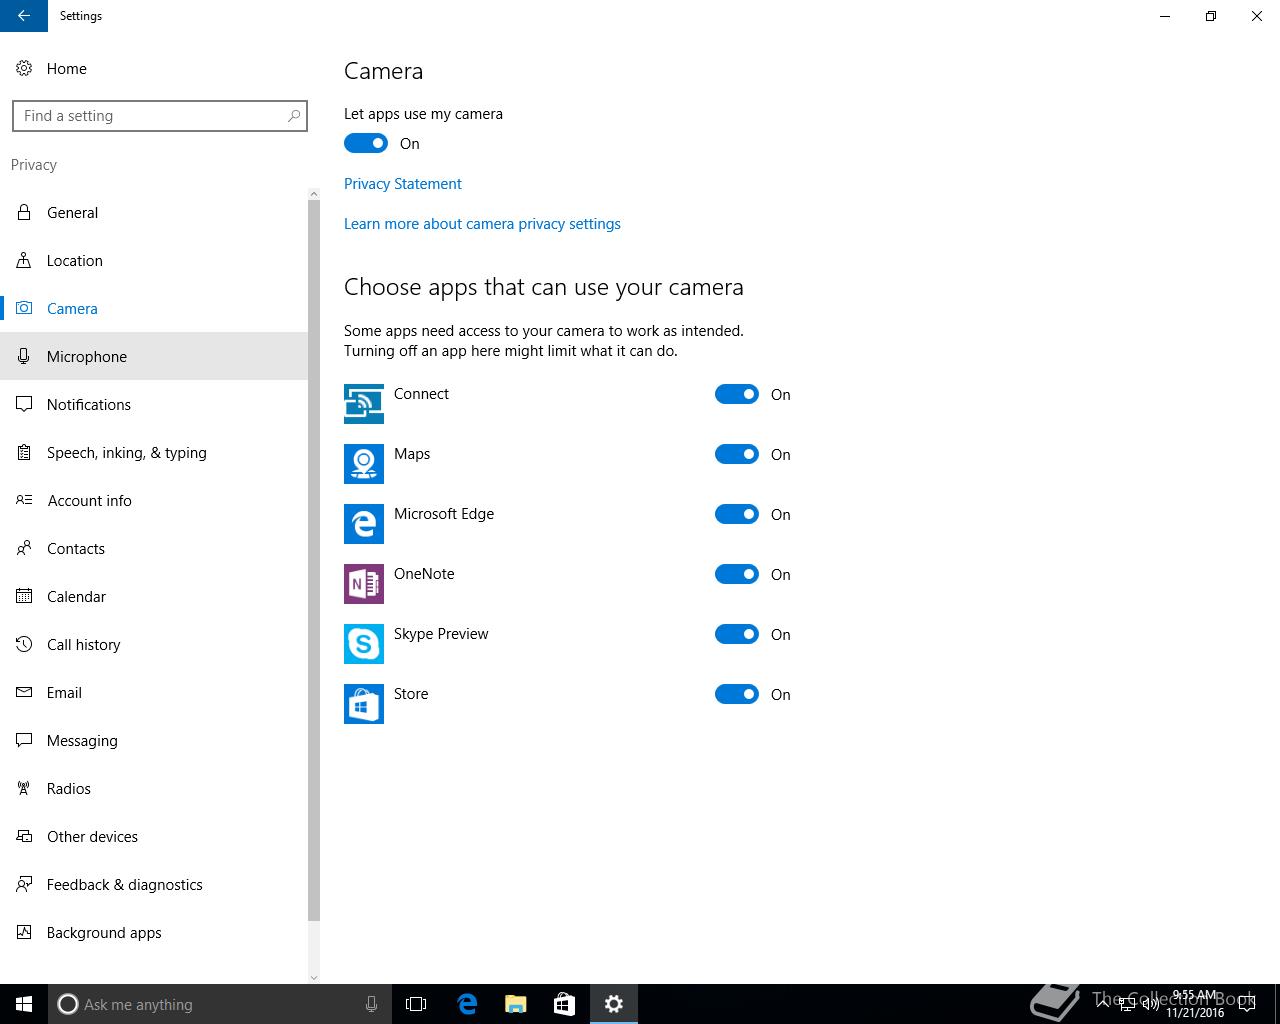Open Store from the taskbar
Viewport: 1280px width, 1024px height.
565,1004
